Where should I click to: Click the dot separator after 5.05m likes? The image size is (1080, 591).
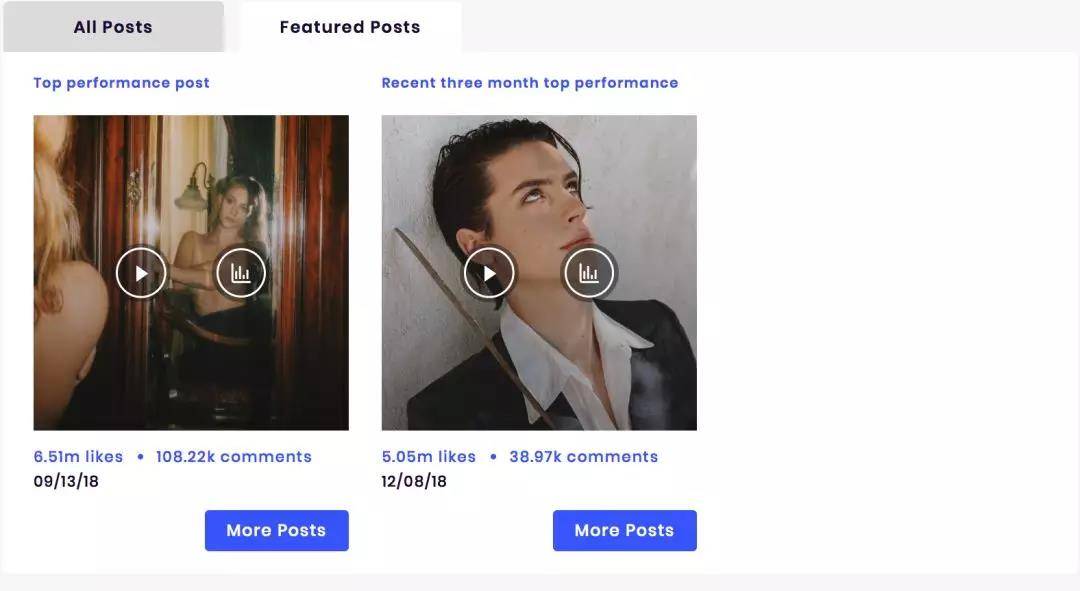pos(493,457)
